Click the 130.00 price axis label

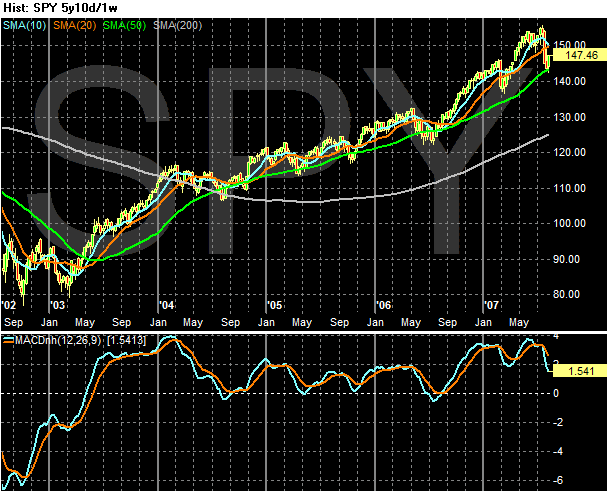coord(569,117)
